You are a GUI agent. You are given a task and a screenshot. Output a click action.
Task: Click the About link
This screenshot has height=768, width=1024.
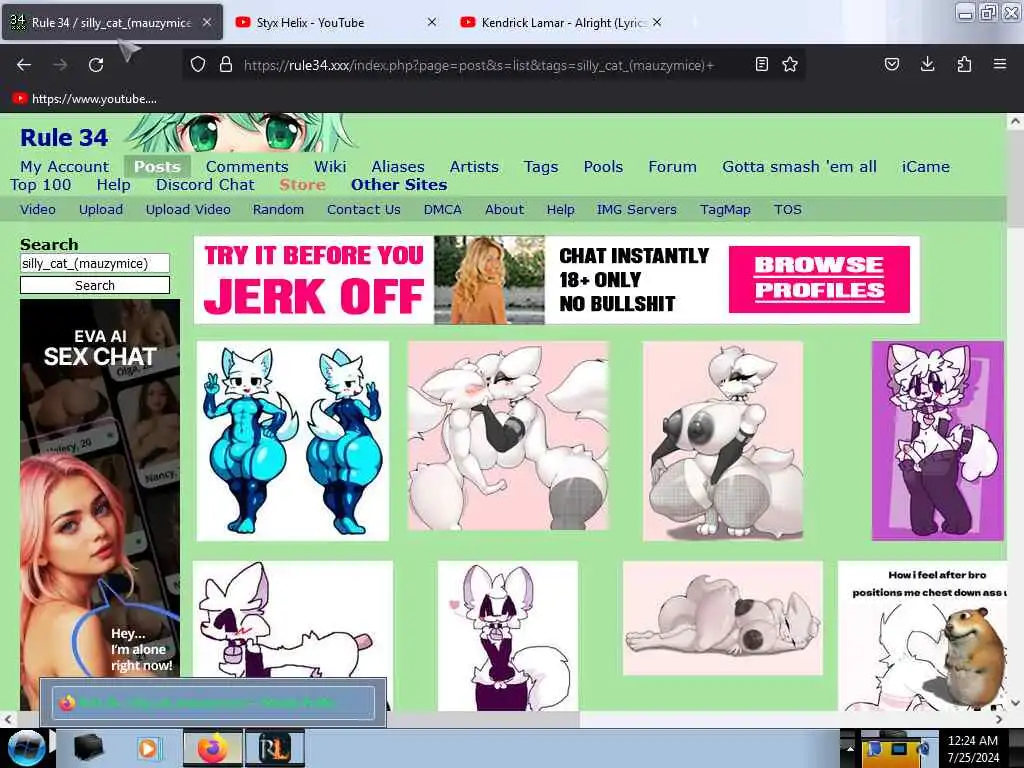pyautogui.click(x=504, y=210)
